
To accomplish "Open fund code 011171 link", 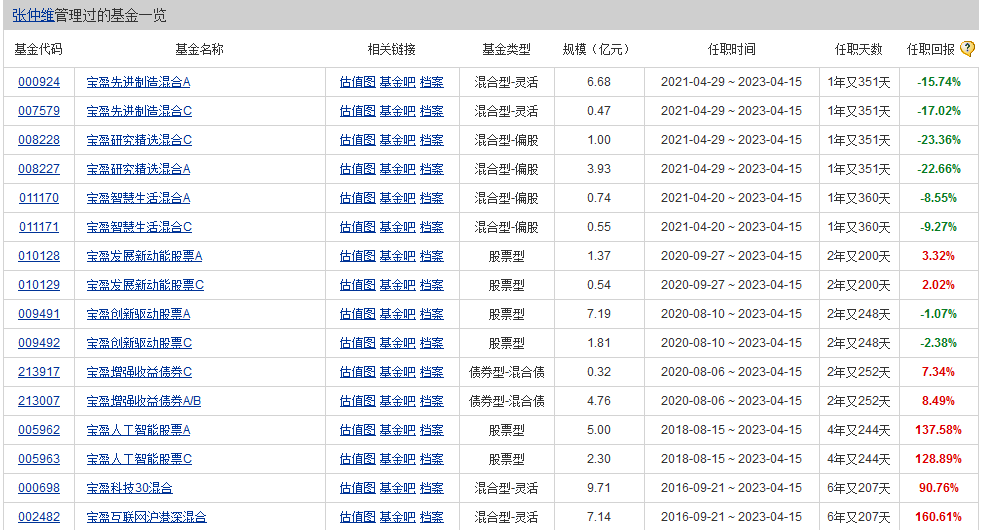I will click(x=39, y=227).
